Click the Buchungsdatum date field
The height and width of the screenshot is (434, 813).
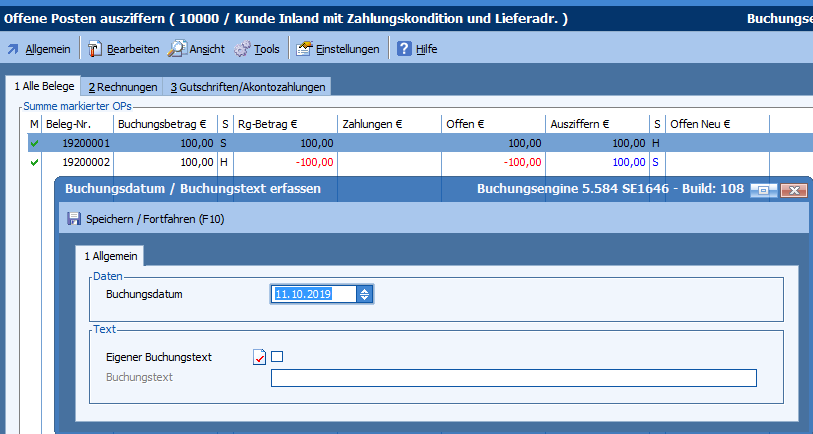click(x=314, y=294)
